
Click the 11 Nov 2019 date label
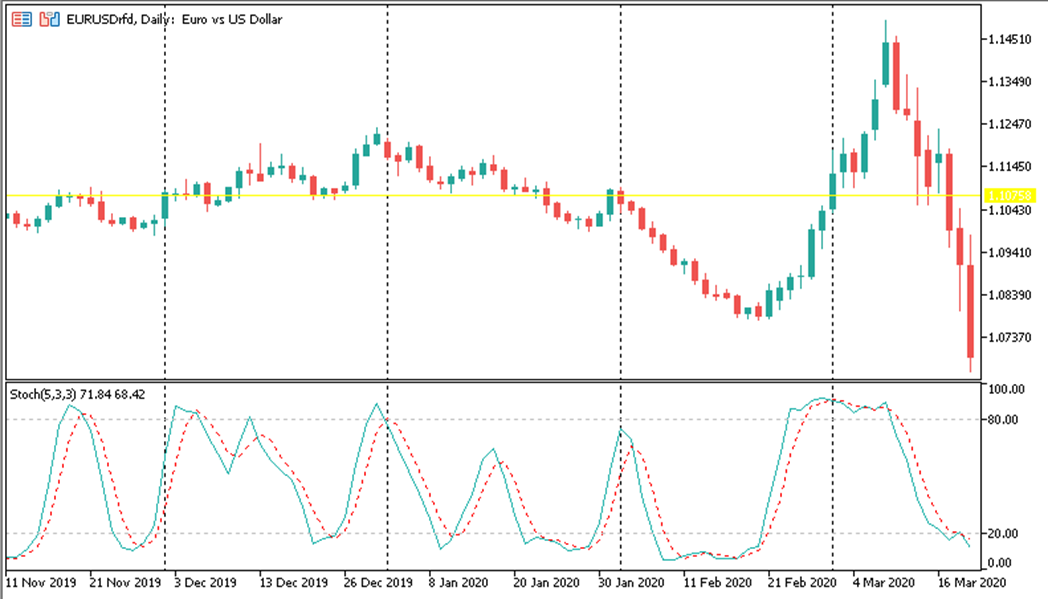[41, 582]
